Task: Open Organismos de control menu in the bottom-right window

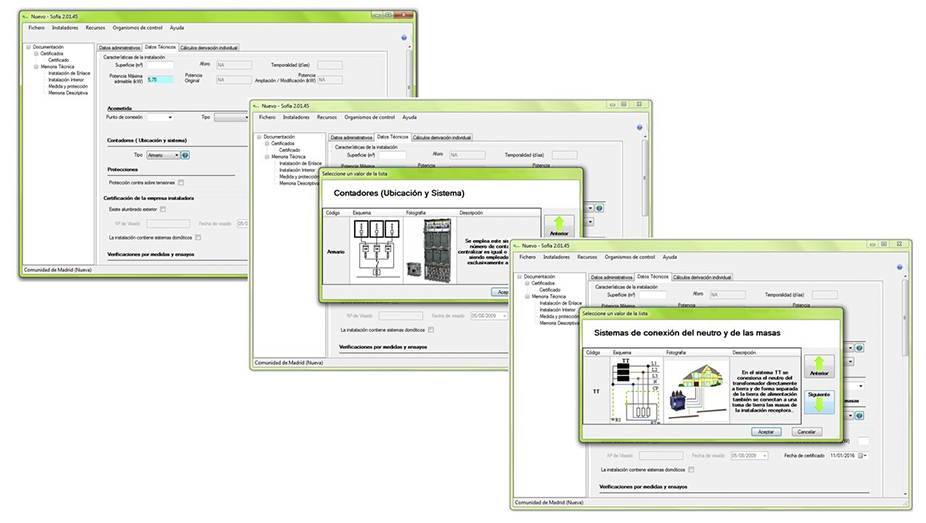Action: [630, 257]
